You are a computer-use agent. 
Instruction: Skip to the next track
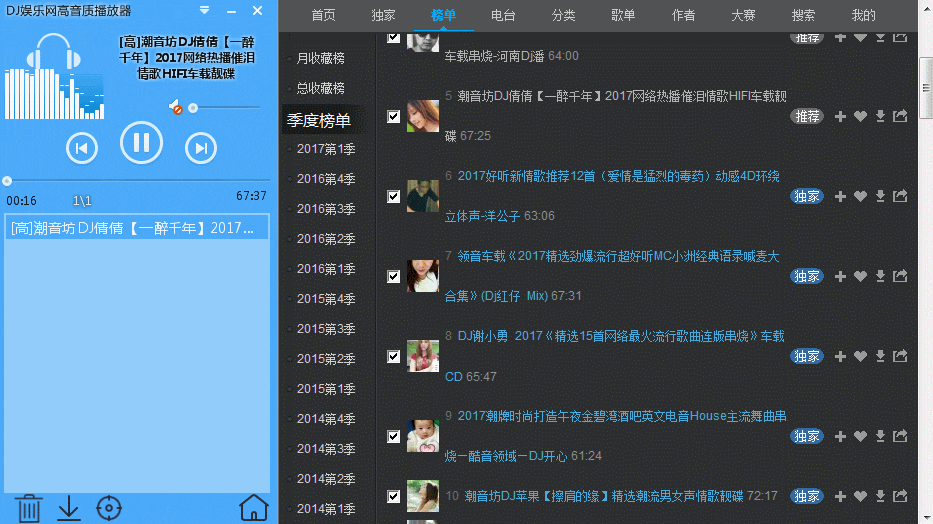point(201,148)
